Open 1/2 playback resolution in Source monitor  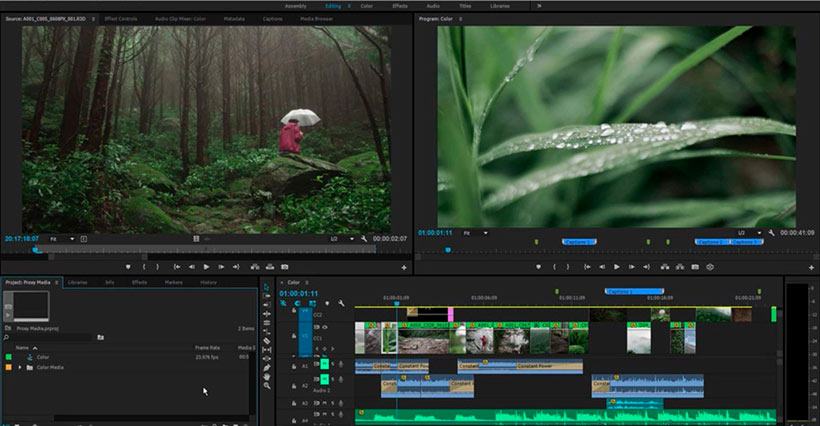click(343, 239)
